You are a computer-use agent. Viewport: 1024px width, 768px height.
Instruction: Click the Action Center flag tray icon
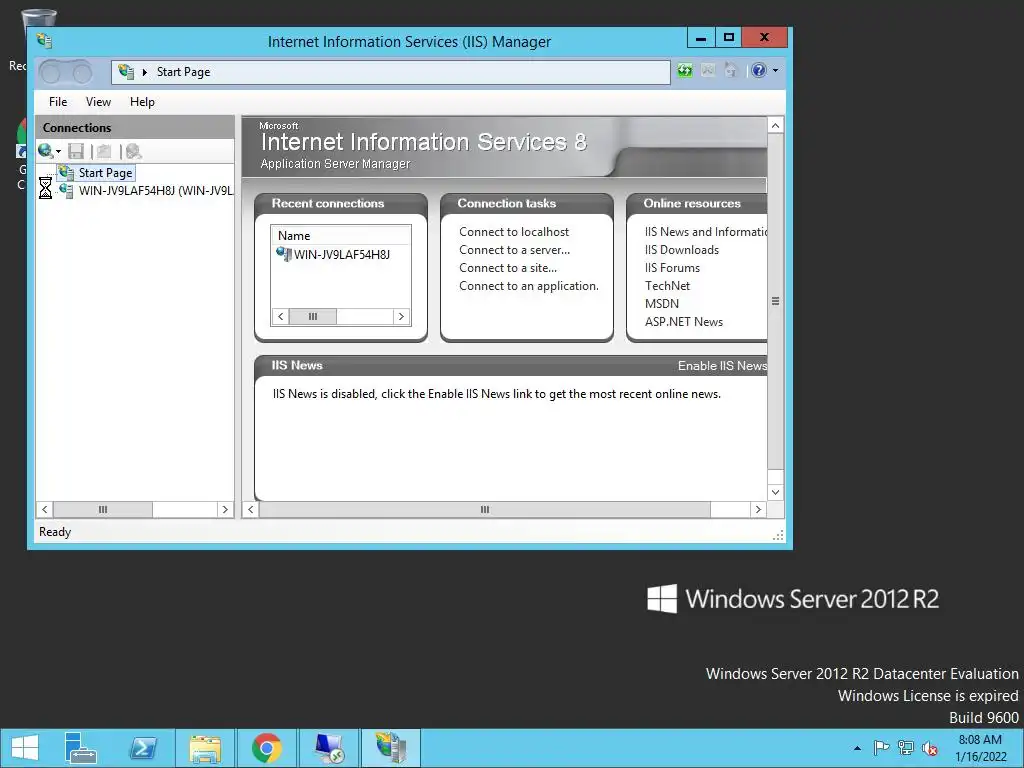pyautogui.click(x=881, y=748)
